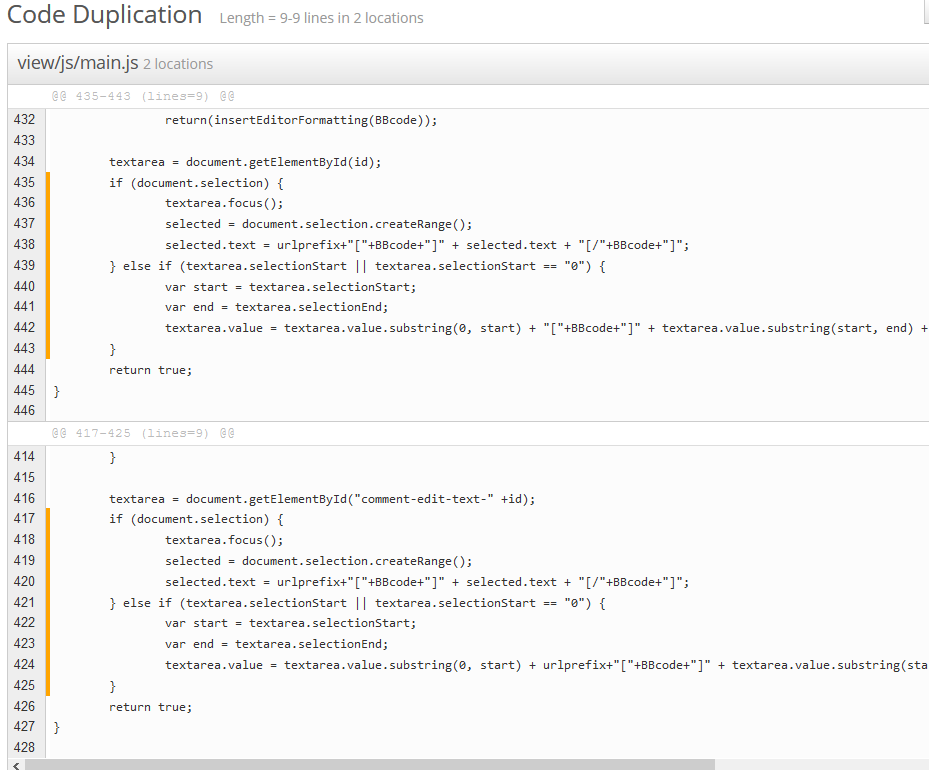Click the Code Duplication heading
929x770 pixels.
105,16
